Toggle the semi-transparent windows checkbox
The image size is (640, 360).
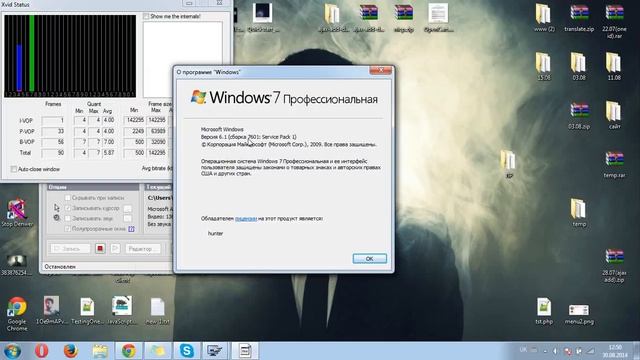coord(68,229)
